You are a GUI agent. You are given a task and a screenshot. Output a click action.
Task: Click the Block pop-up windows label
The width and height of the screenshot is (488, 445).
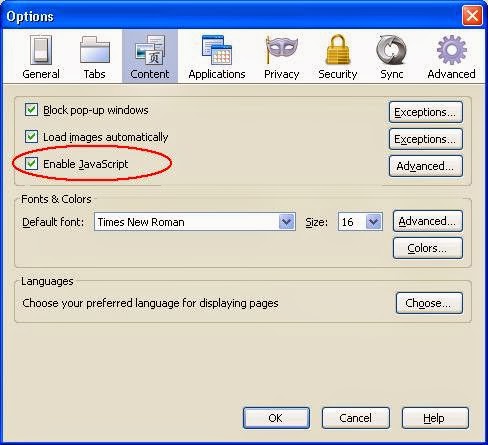coord(96,110)
